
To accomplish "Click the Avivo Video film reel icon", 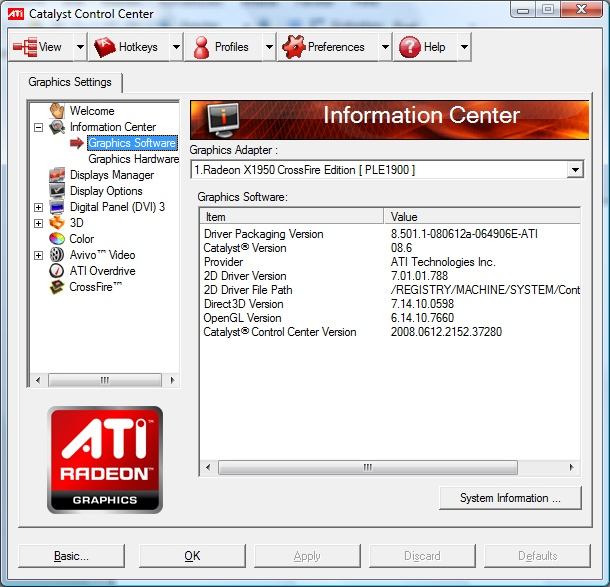I will click(x=57, y=255).
